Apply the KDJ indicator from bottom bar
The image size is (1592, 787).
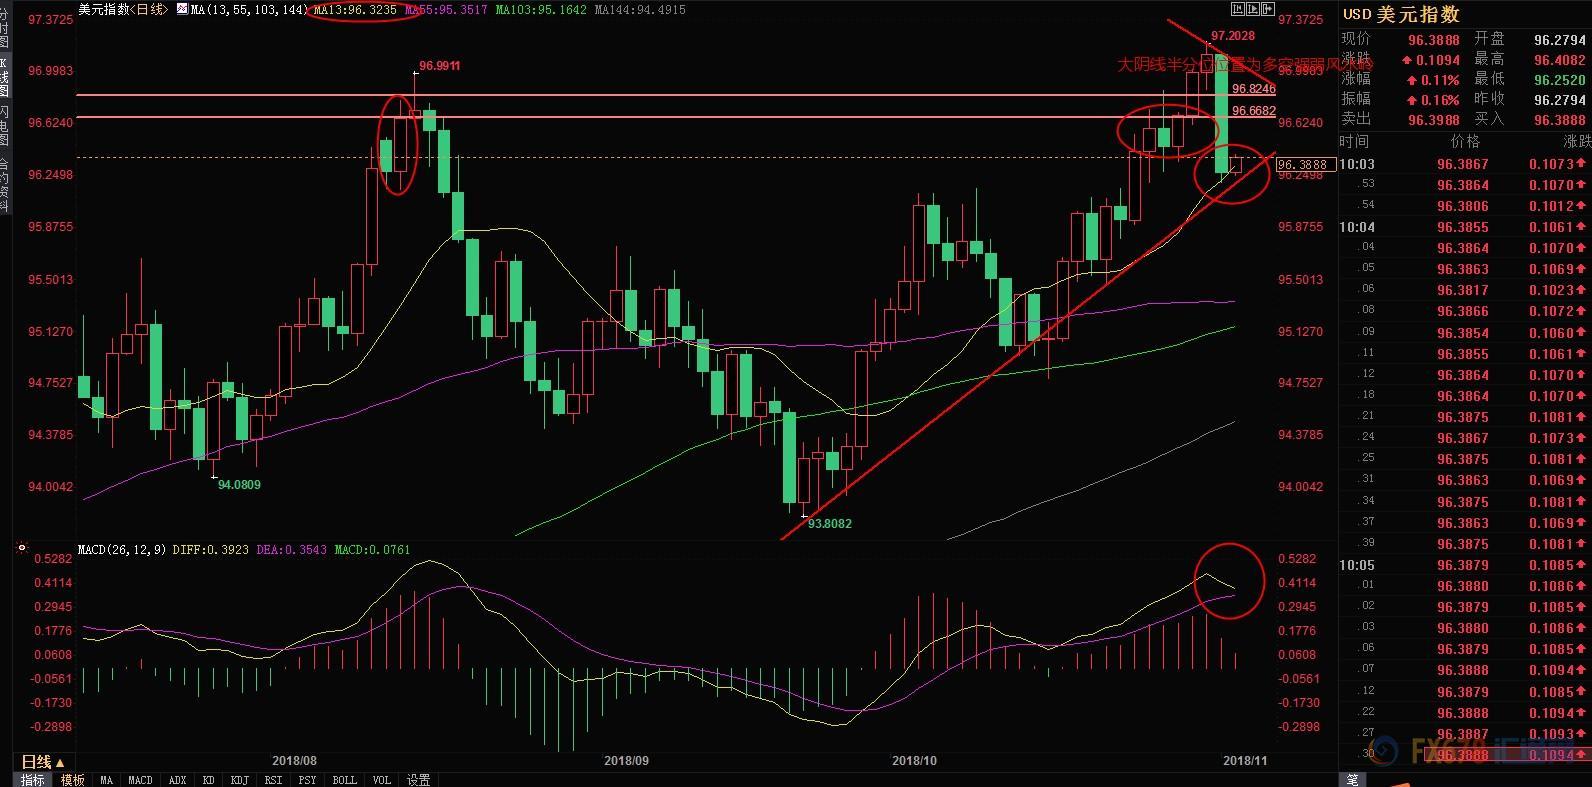pos(239,780)
